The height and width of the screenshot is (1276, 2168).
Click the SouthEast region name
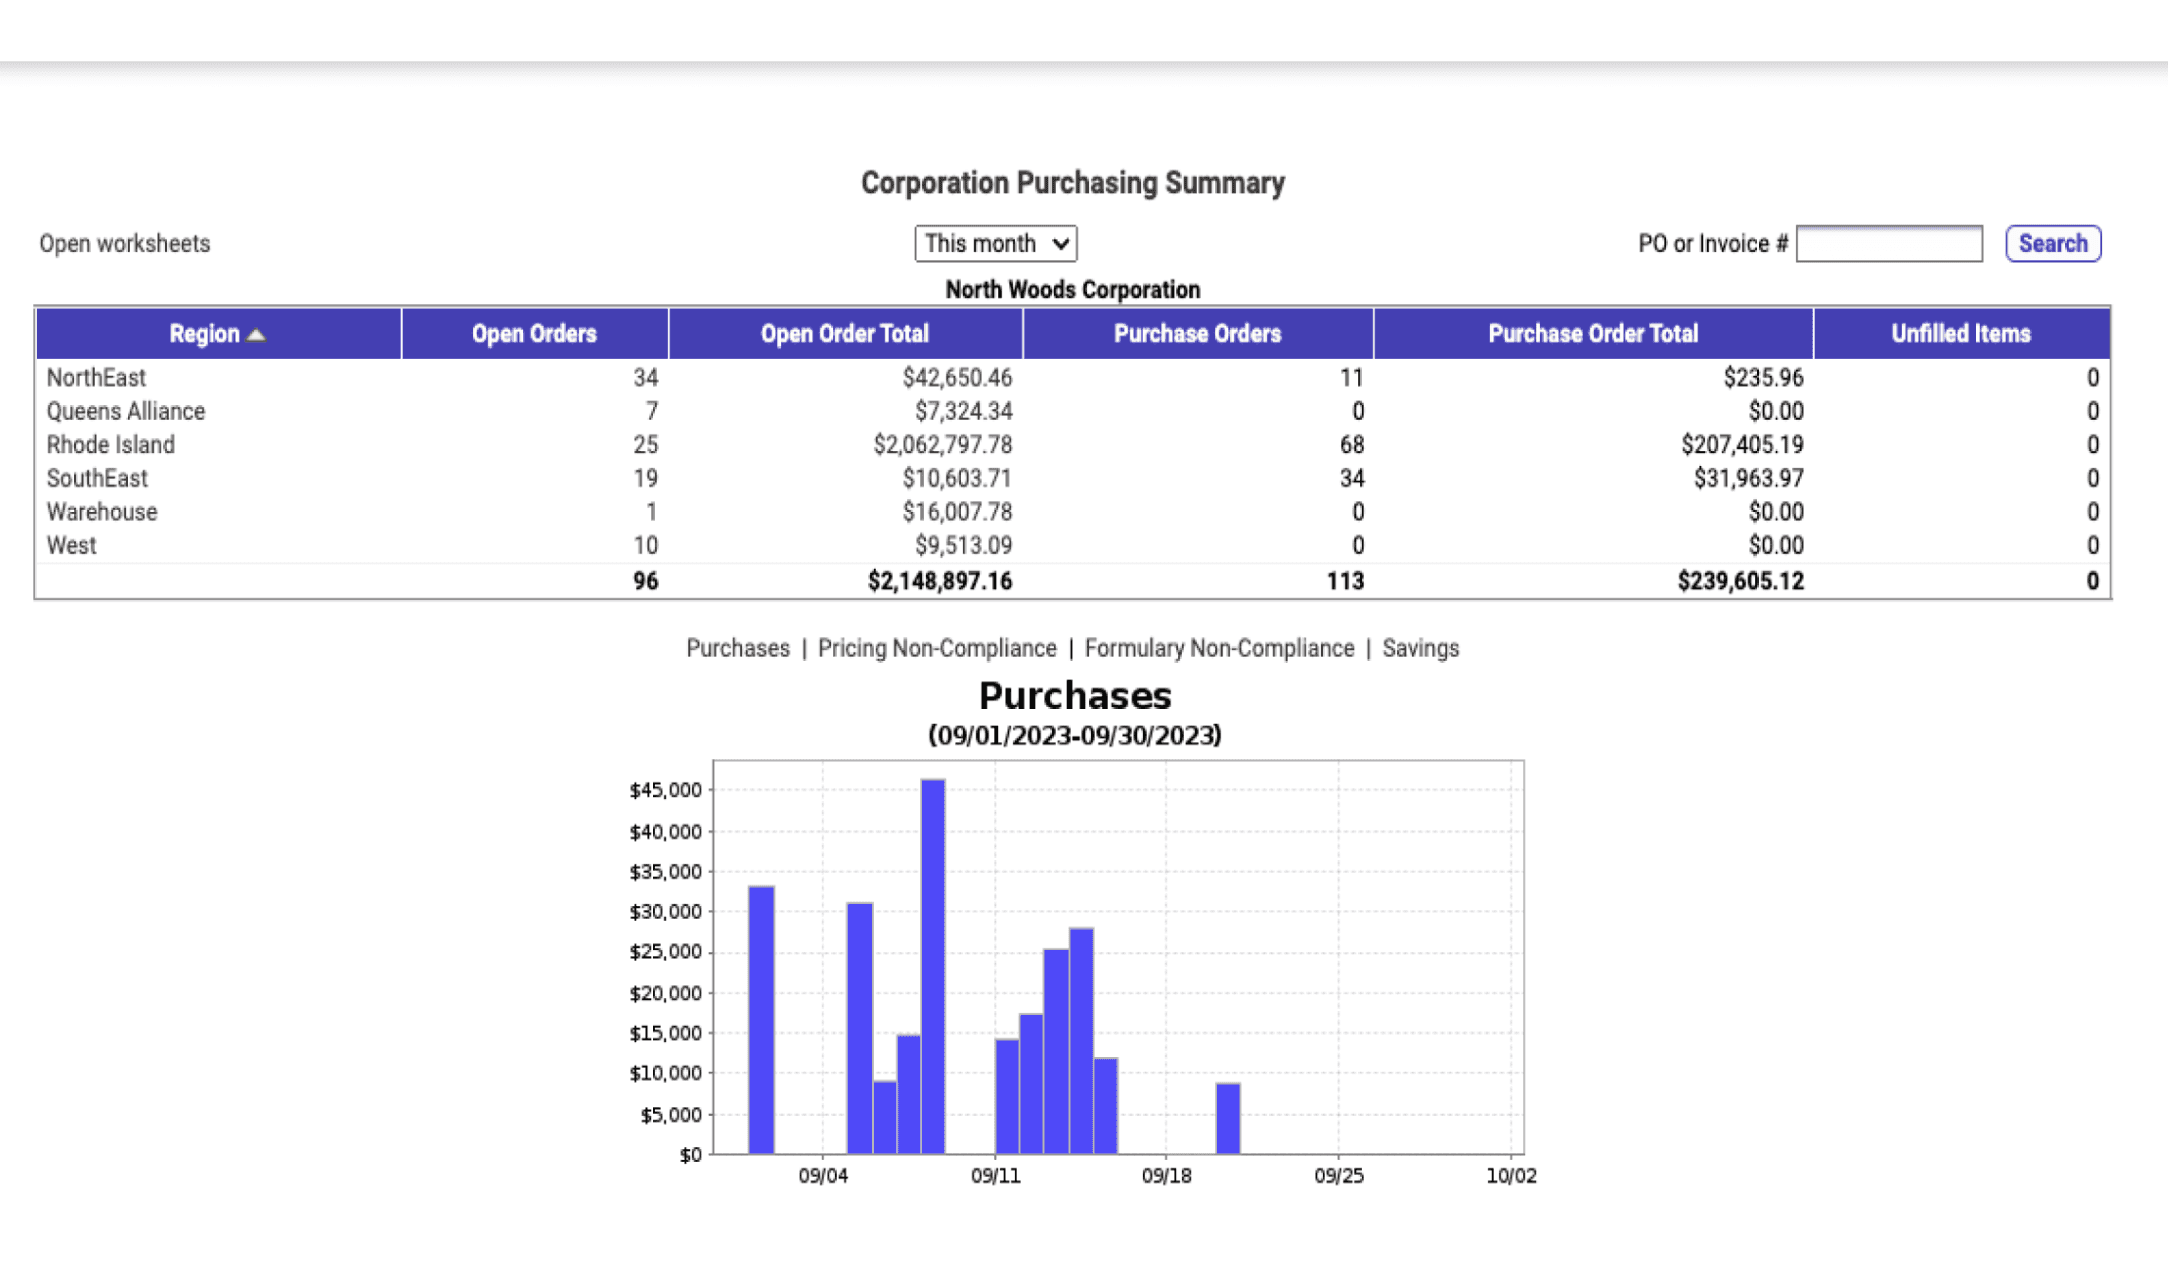click(97, 478)
